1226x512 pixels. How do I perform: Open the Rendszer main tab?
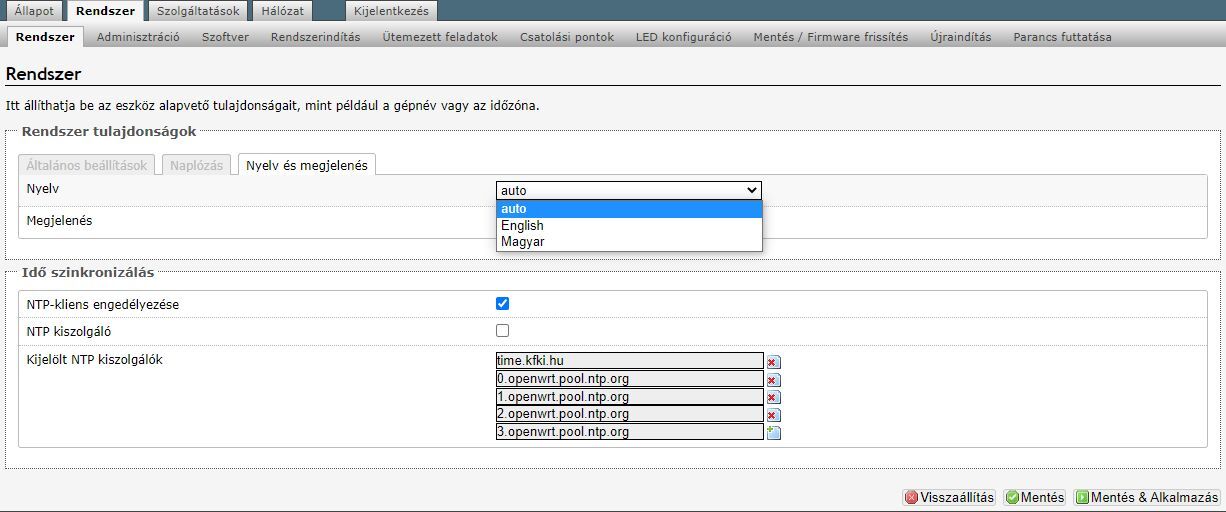[105, 11]
